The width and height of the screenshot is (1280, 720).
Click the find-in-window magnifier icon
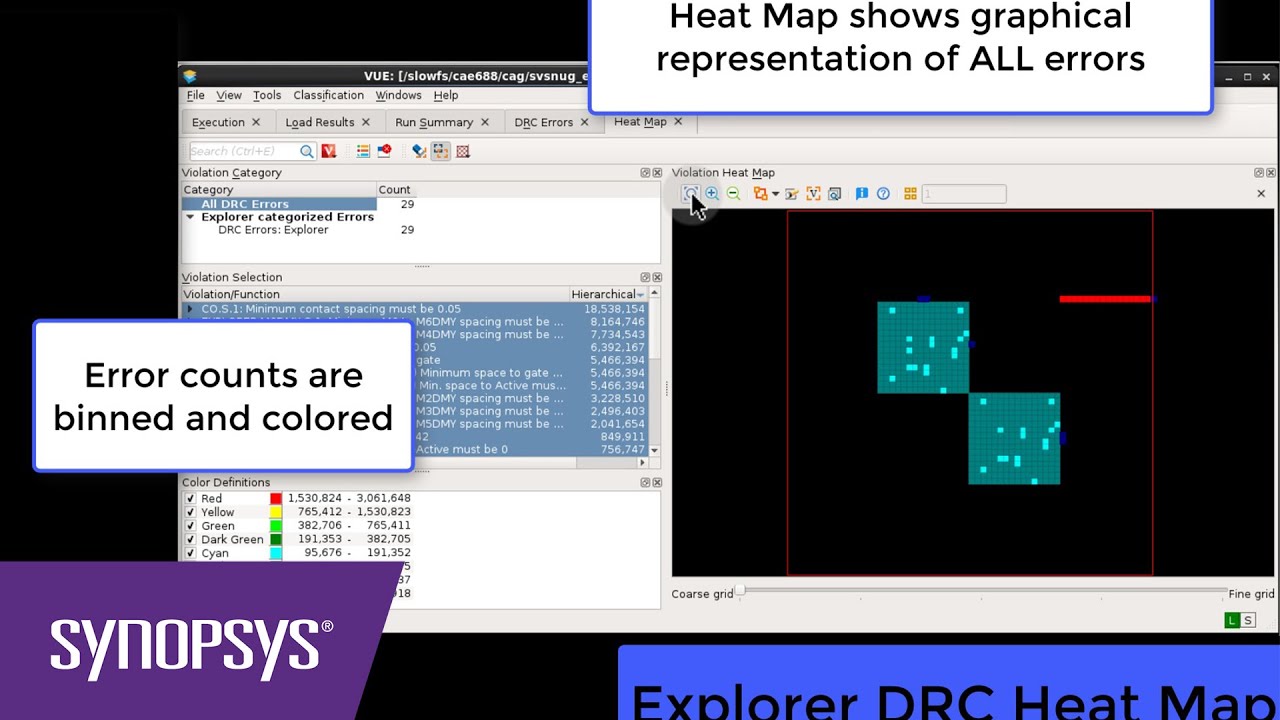click(x=835, y=194)
